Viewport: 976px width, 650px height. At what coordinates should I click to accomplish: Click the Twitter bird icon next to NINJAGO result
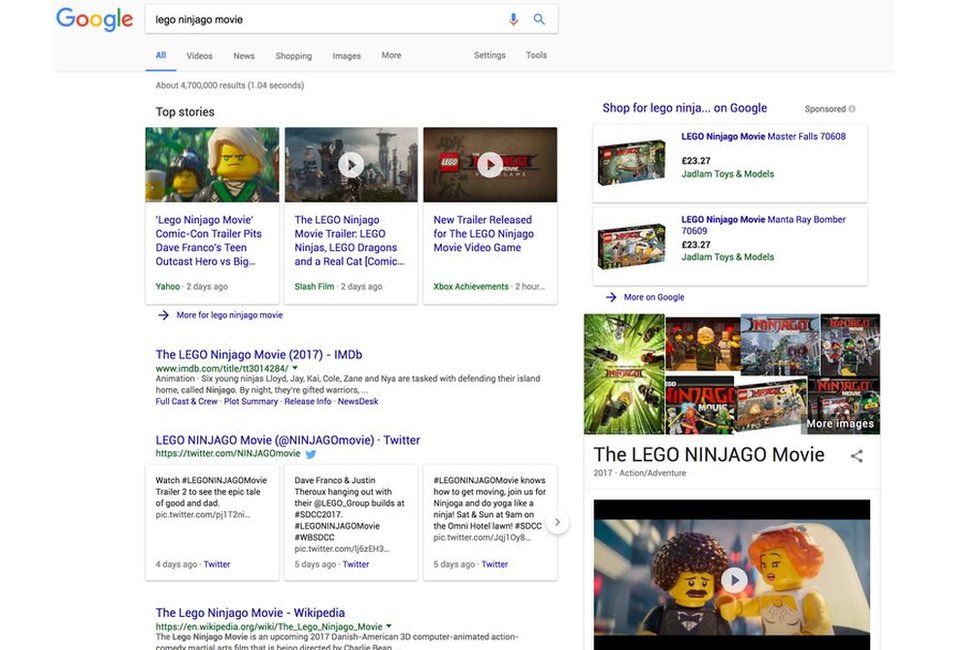pos(308,452)
